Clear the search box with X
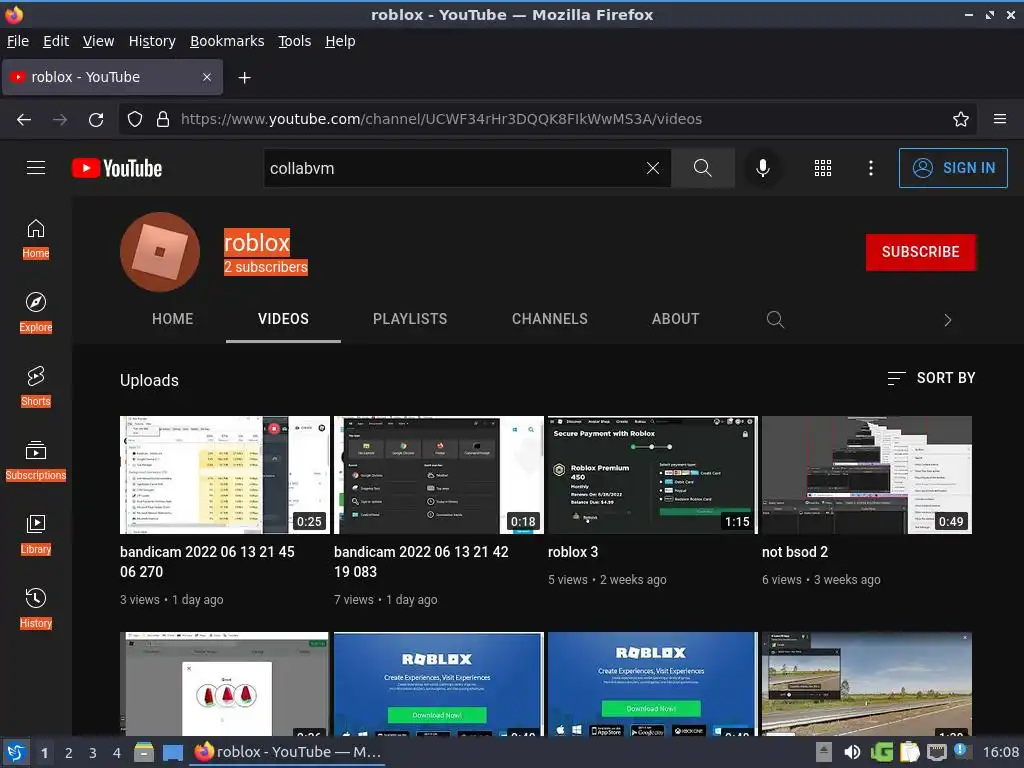 652,168
